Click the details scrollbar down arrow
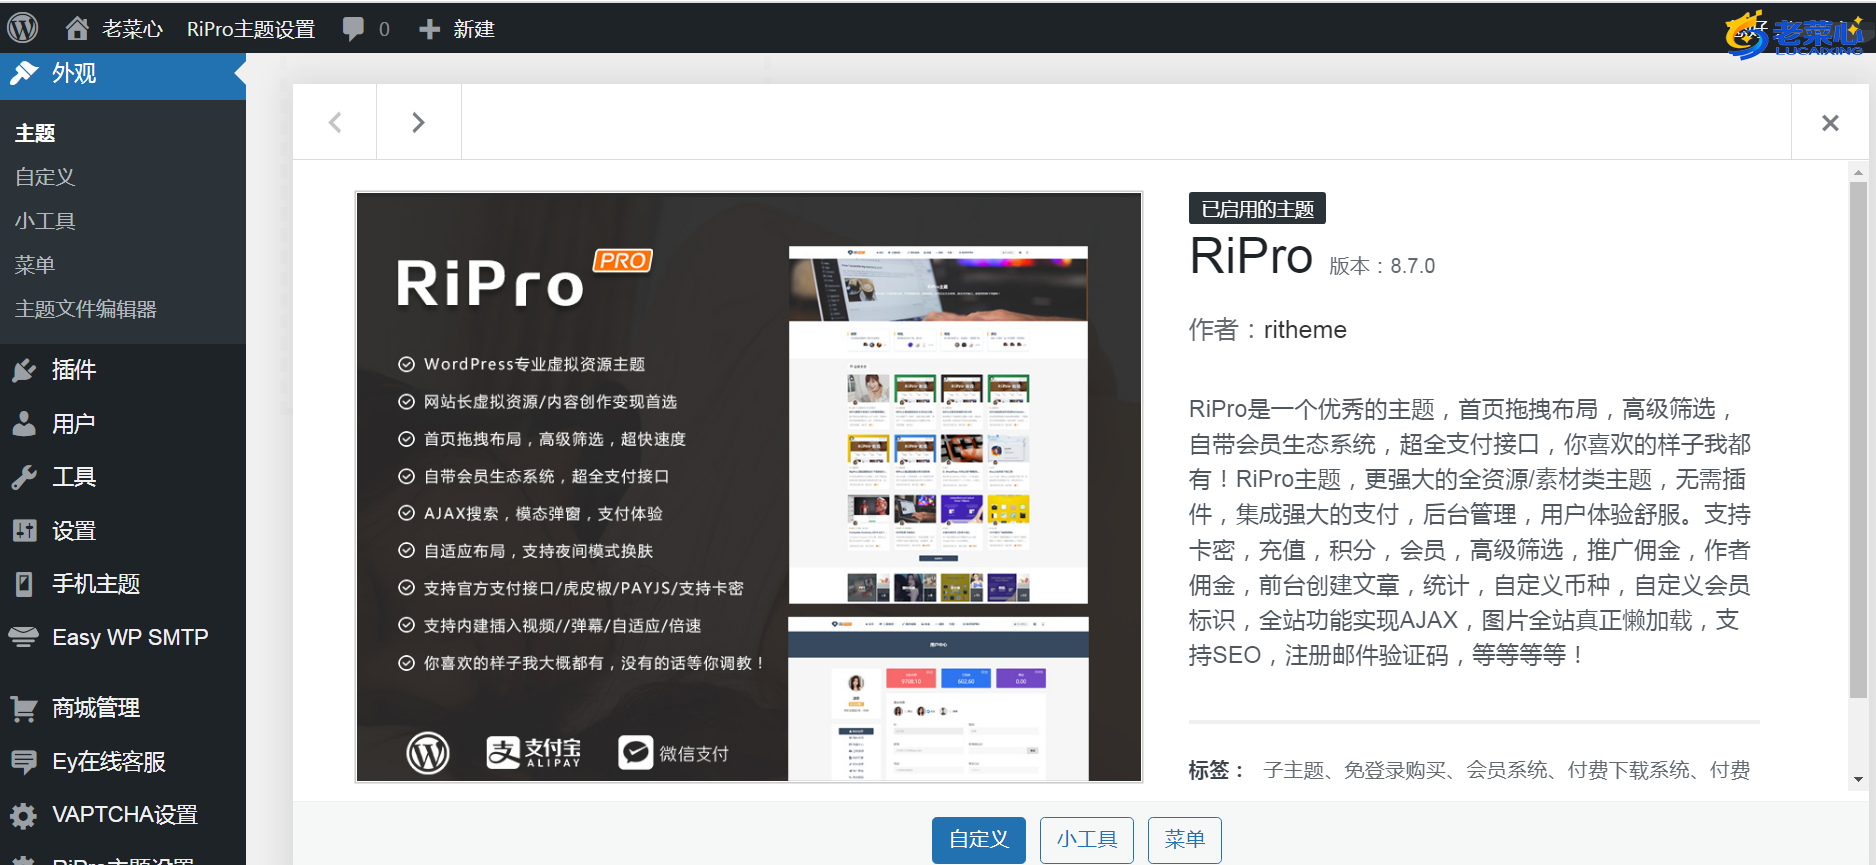The width and height of the screenshot is (1876, 865). (x=1858, y=780)
